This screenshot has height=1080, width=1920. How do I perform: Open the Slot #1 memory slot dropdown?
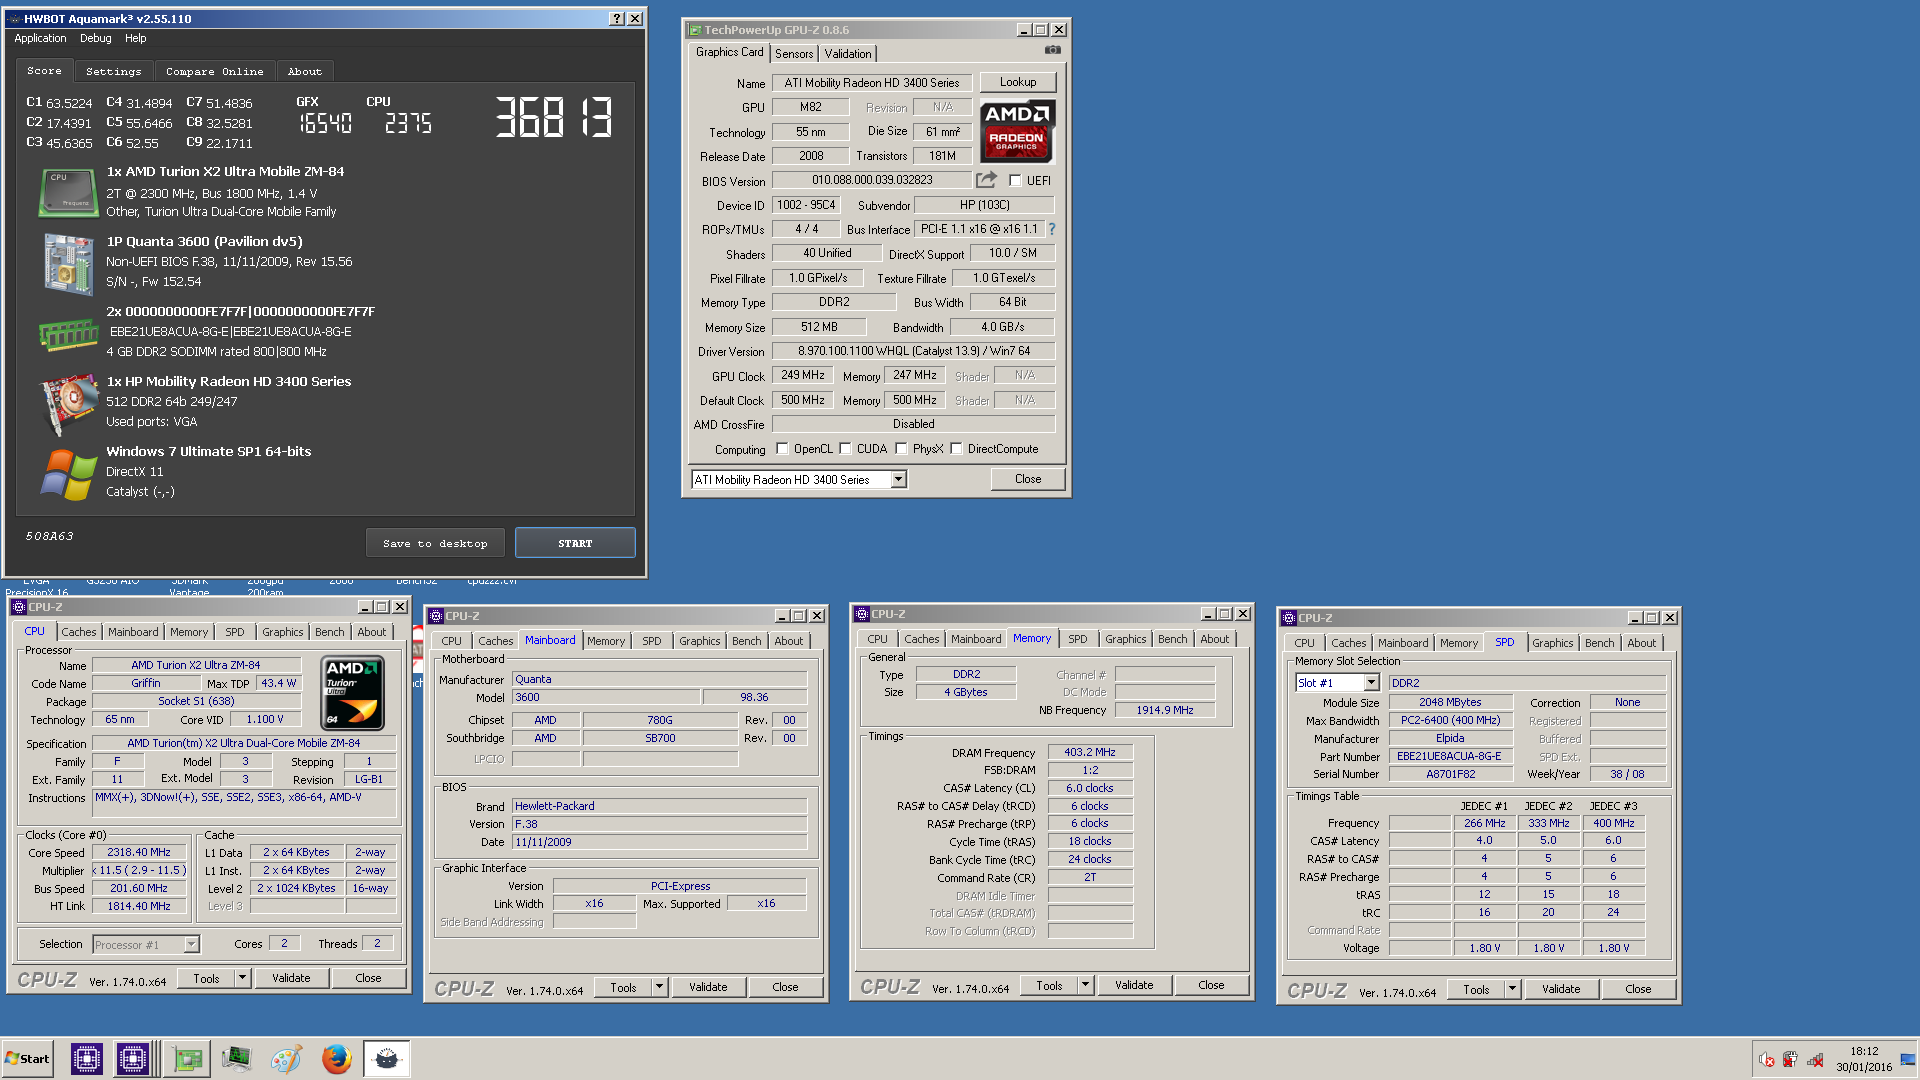(x=1371, y=683)
